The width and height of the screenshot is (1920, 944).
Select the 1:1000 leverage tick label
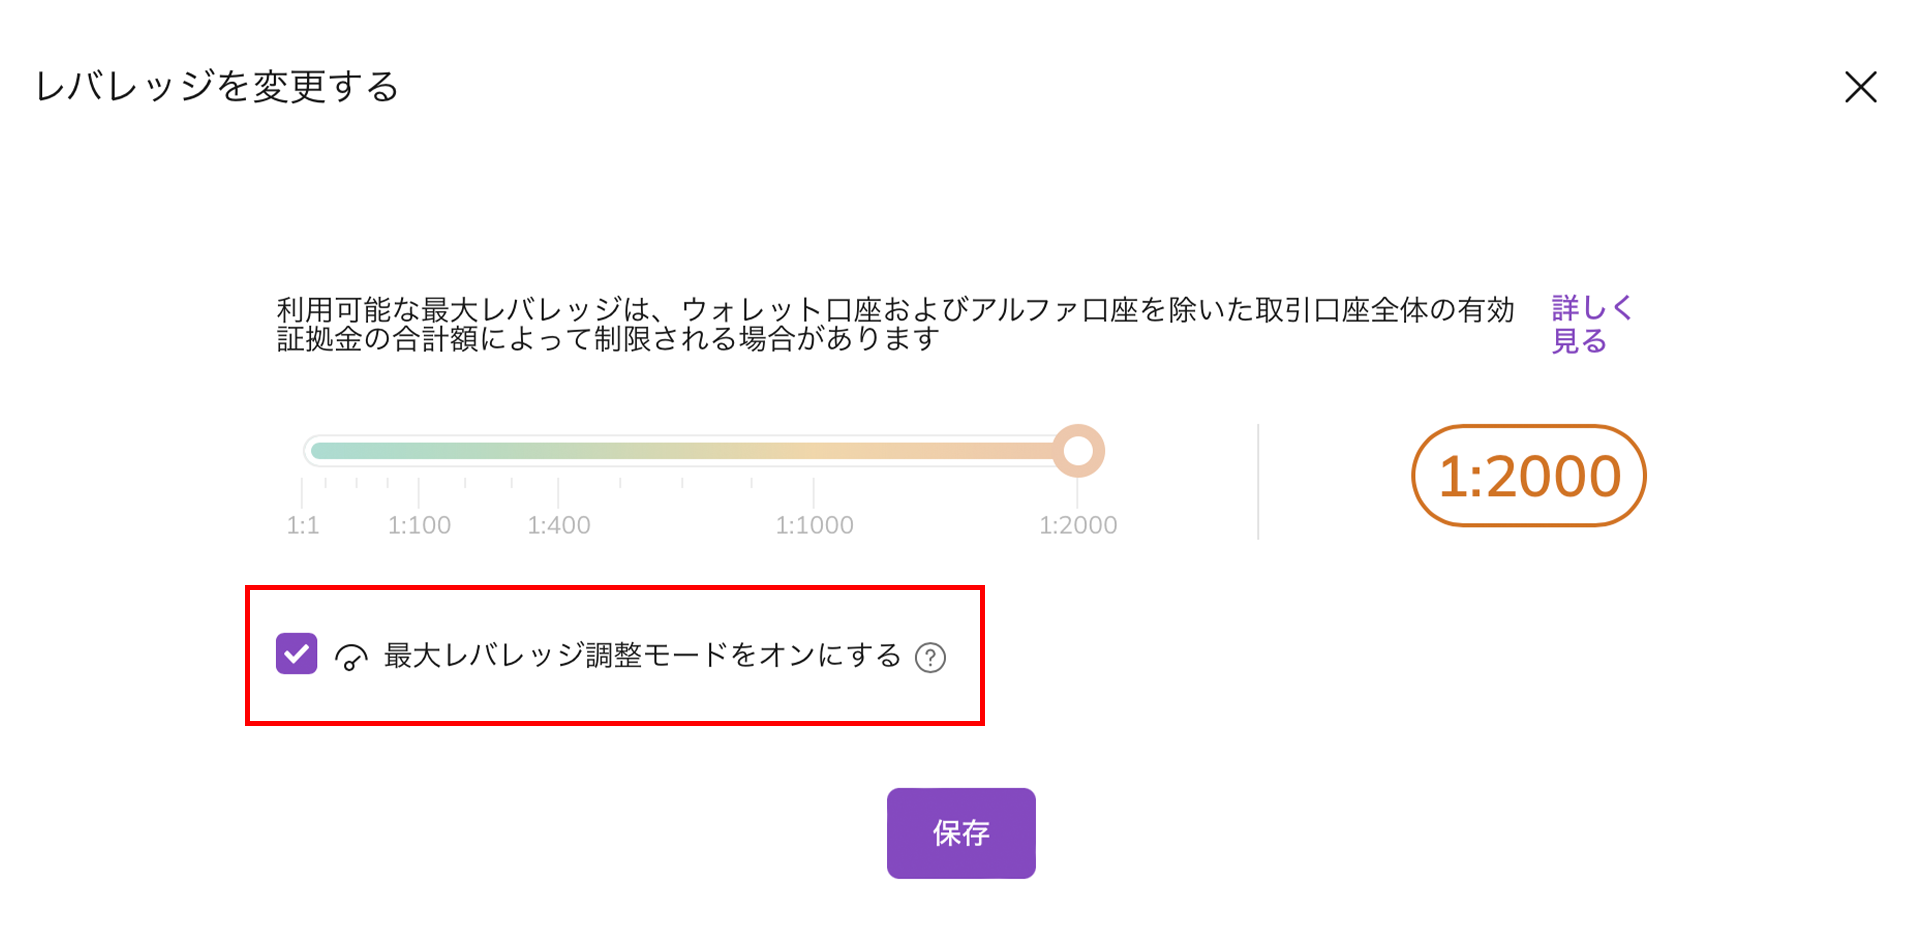point(814,525)
